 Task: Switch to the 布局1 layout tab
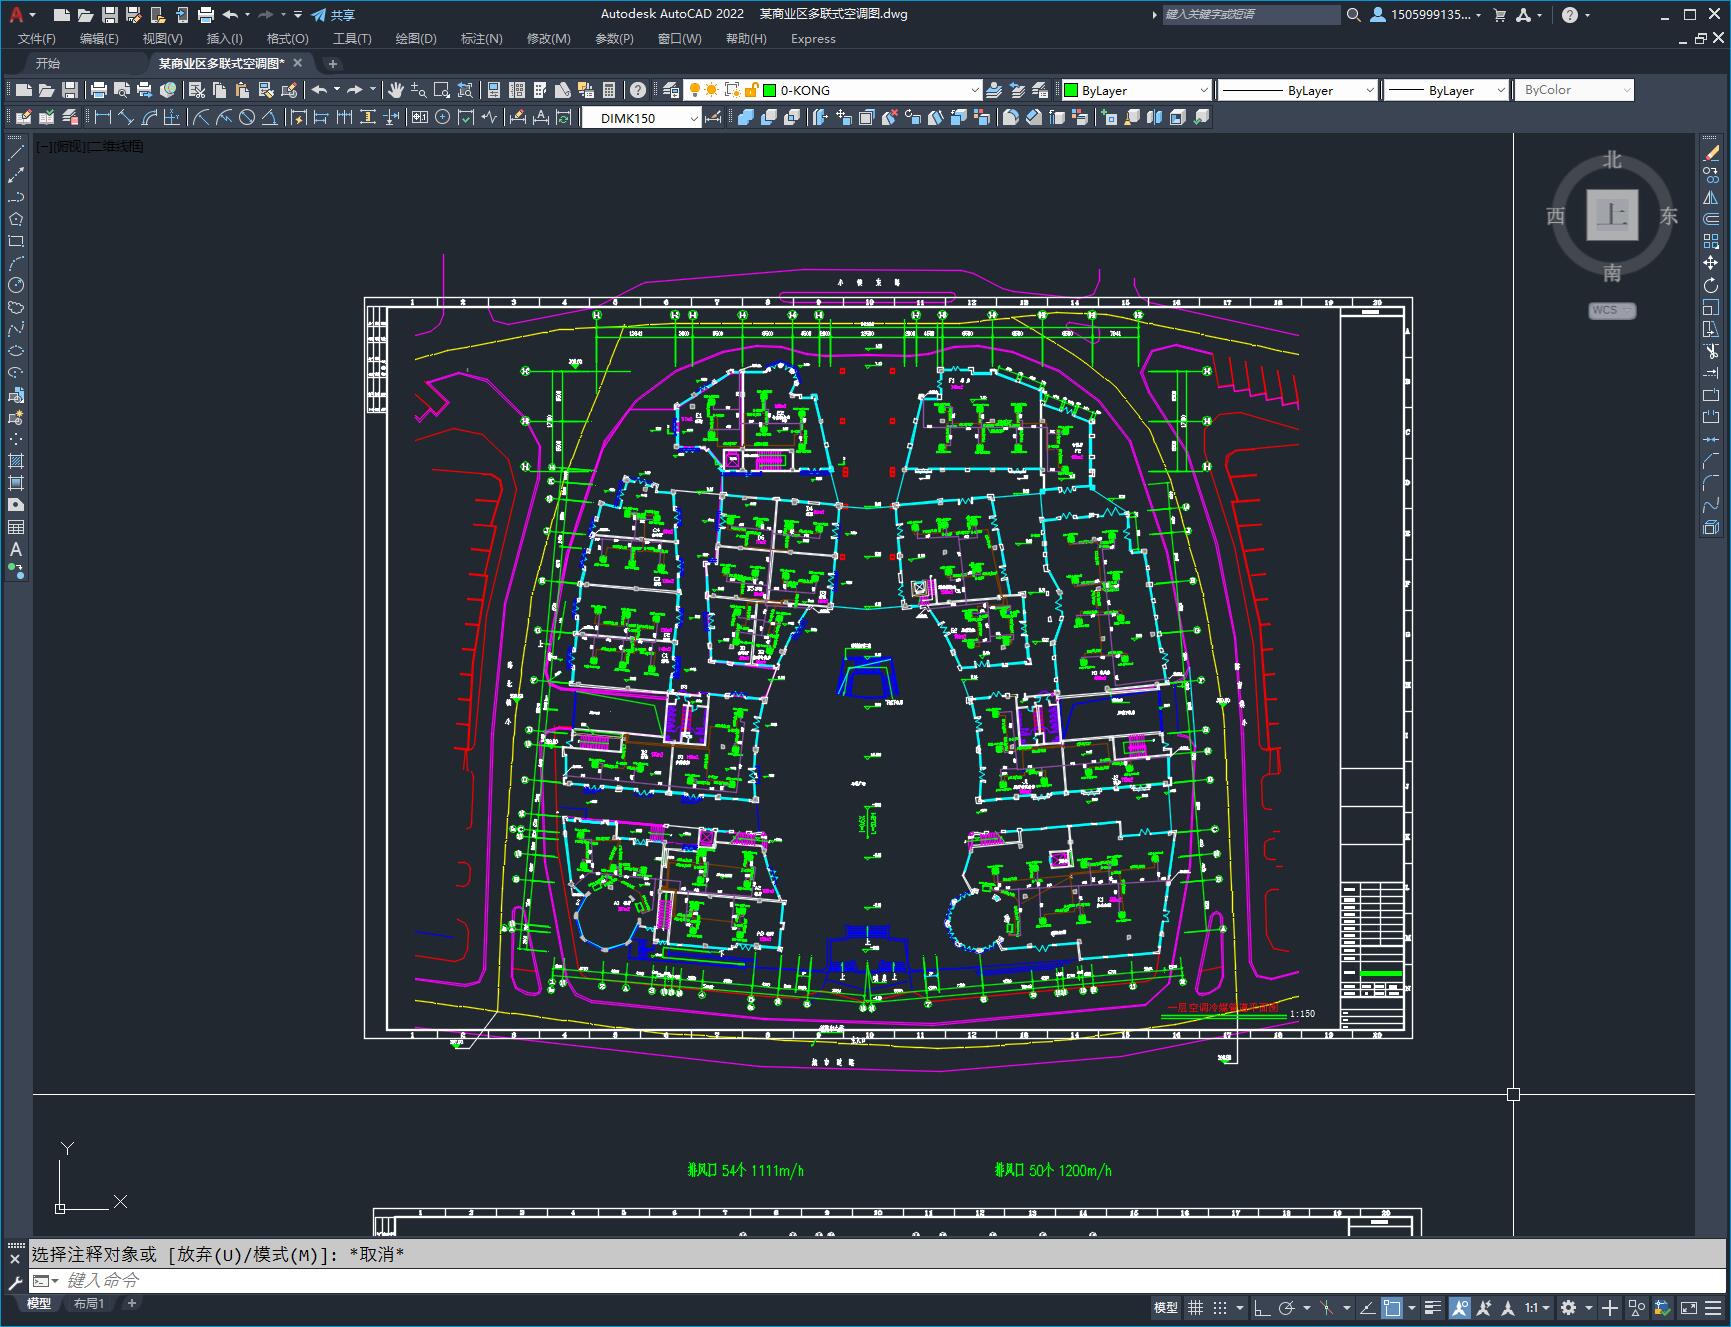(89, 1303)
